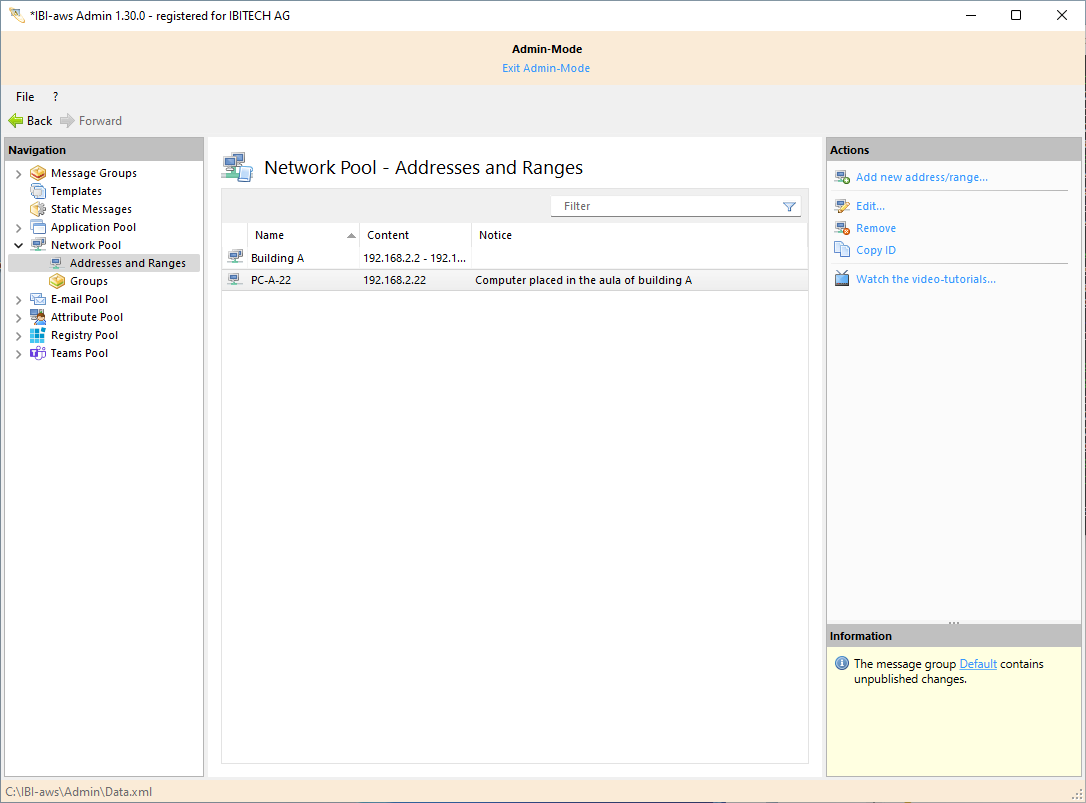
Task: Expand the E-mail Pool tree node
Action: click(18, 300)
